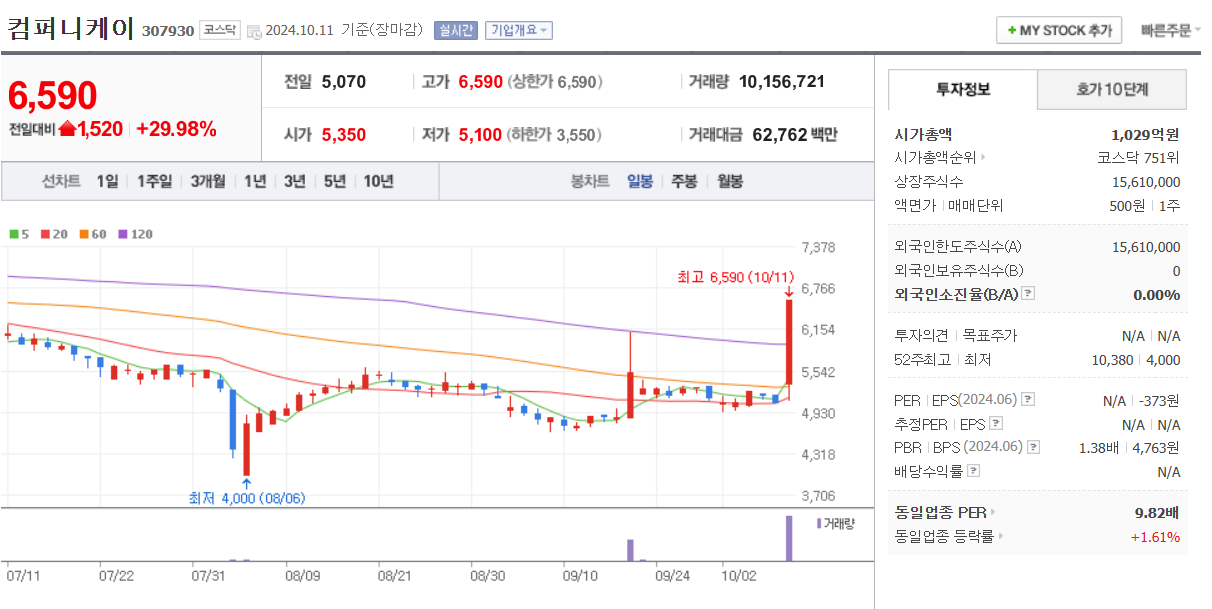Select the 5년 line chart period
Image resolution: width=1212 pixels, height=609 pixels.
click(x=335, y=181)
